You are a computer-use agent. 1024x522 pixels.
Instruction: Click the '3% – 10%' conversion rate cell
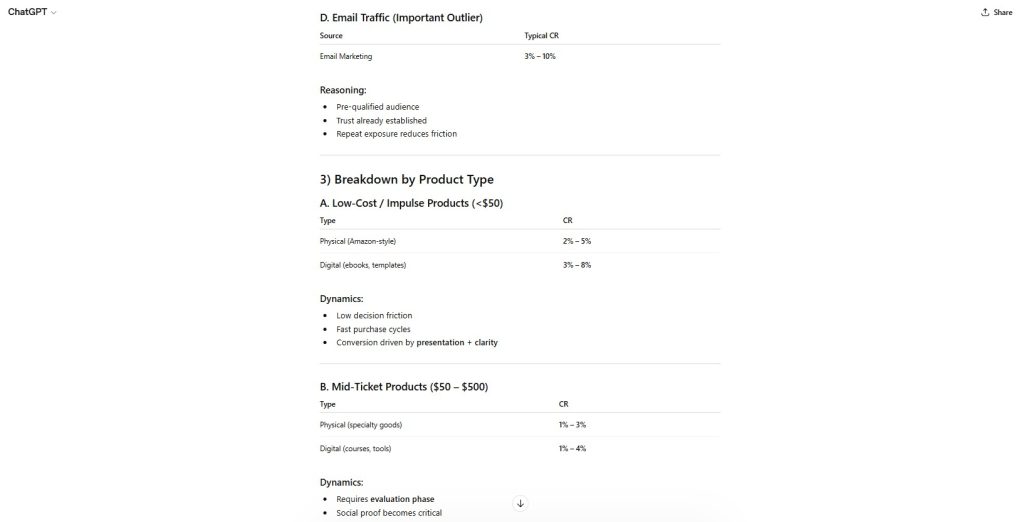coord(540,56)
